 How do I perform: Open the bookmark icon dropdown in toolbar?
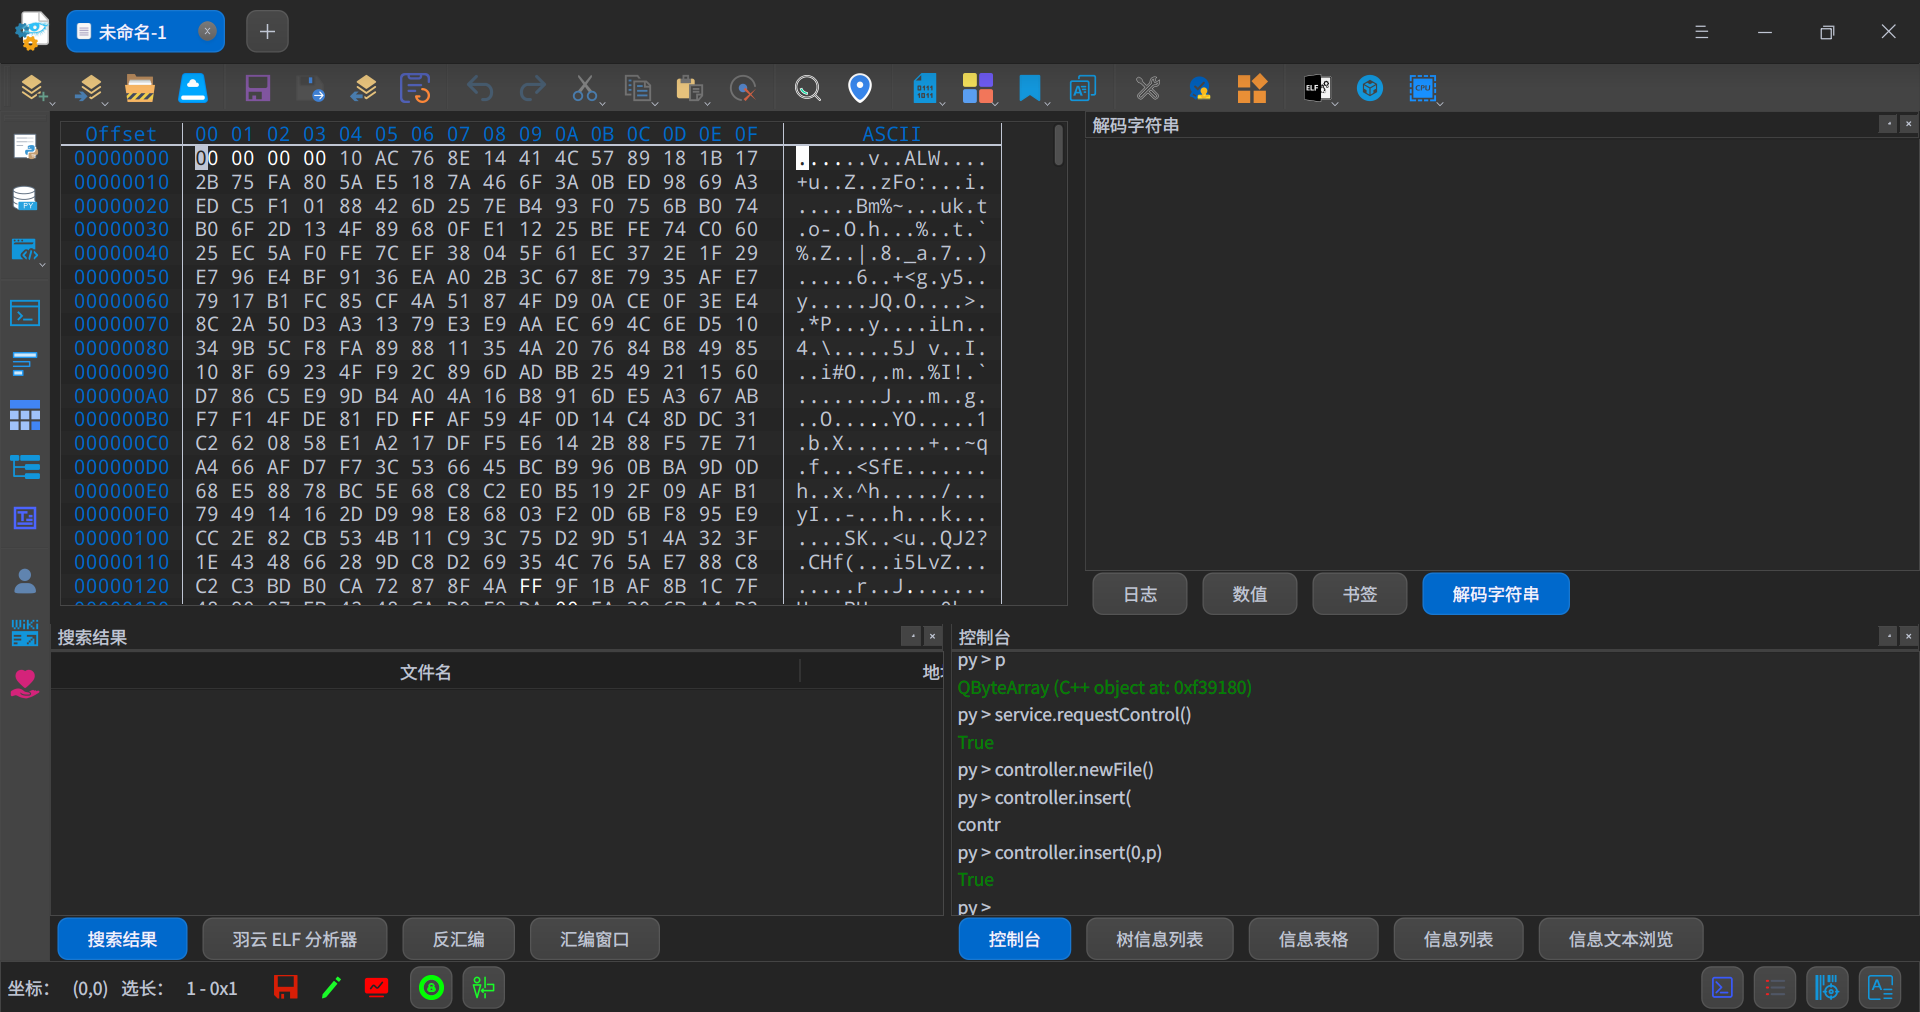[1047, 102]
